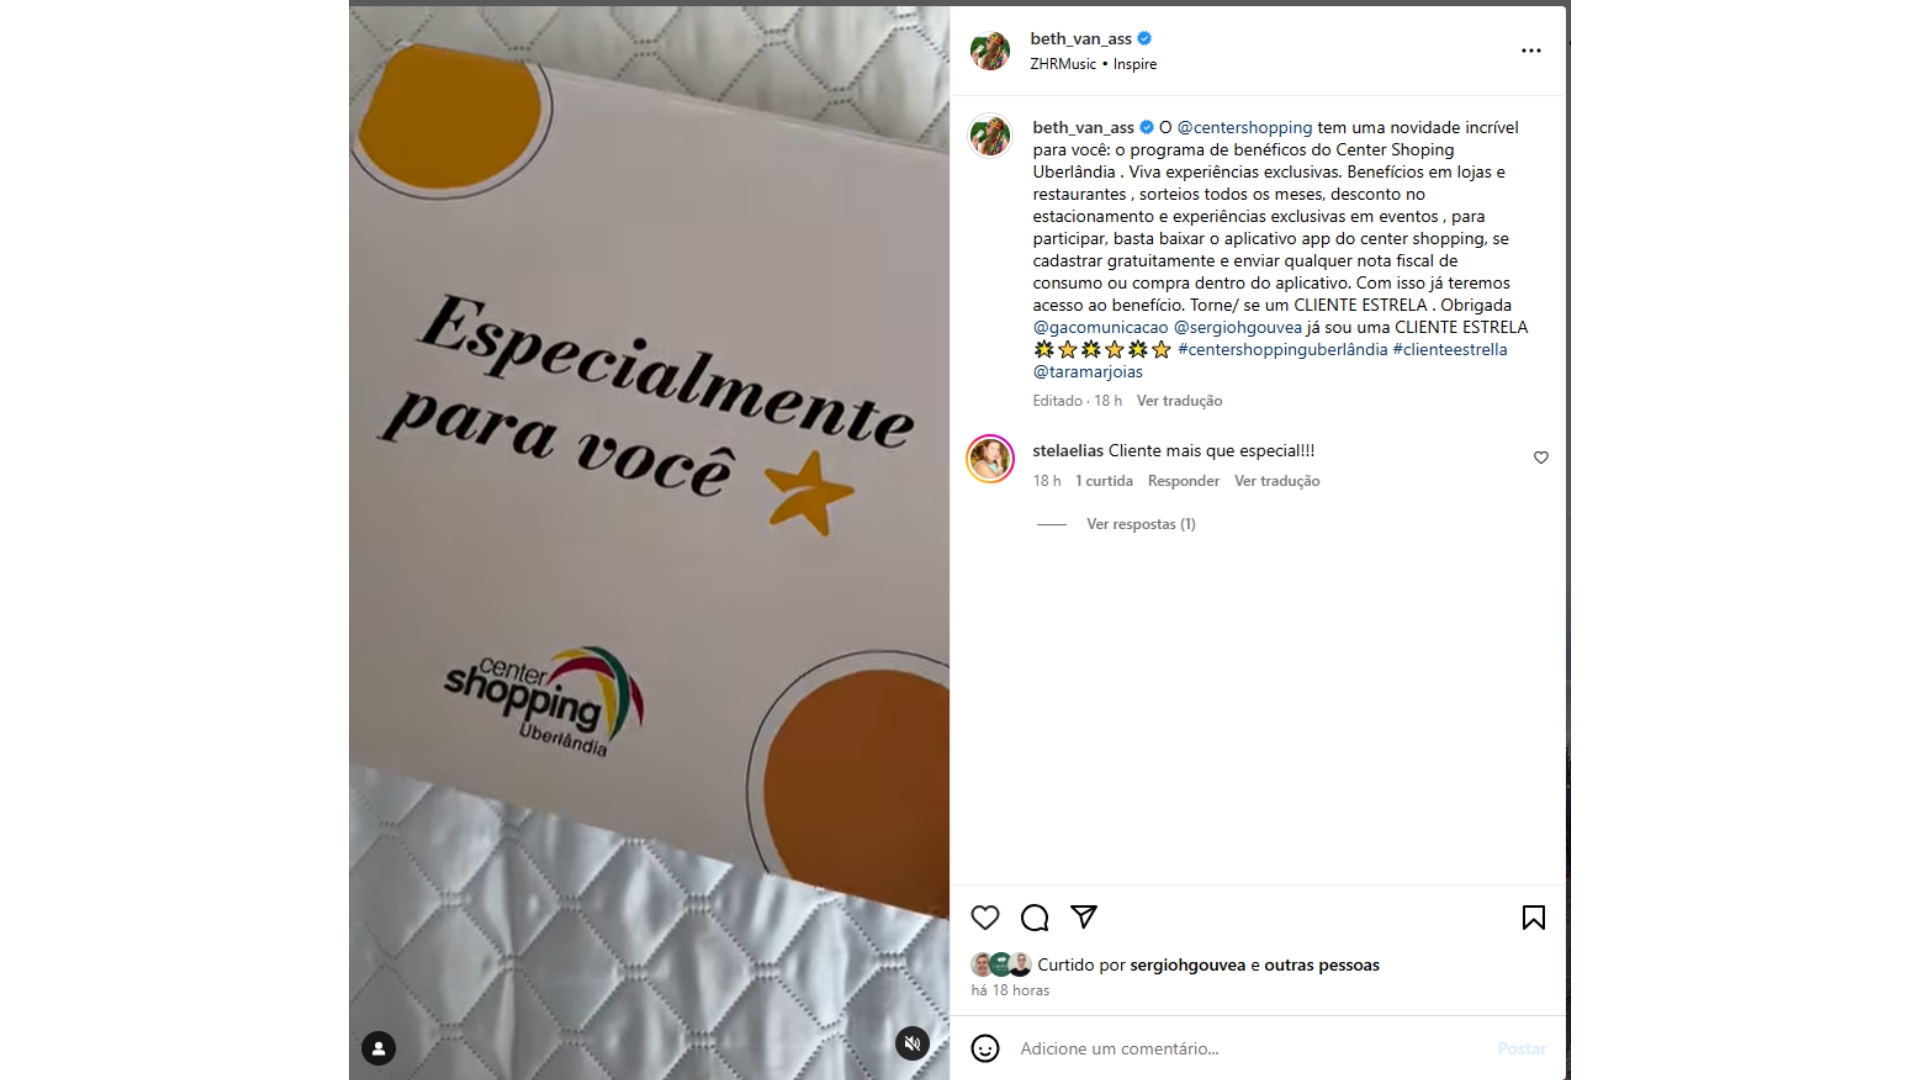Show tagged people icon on video
This screenshot has width=1920, height=1080.
pyautogui.click(x=378, y=1048)
